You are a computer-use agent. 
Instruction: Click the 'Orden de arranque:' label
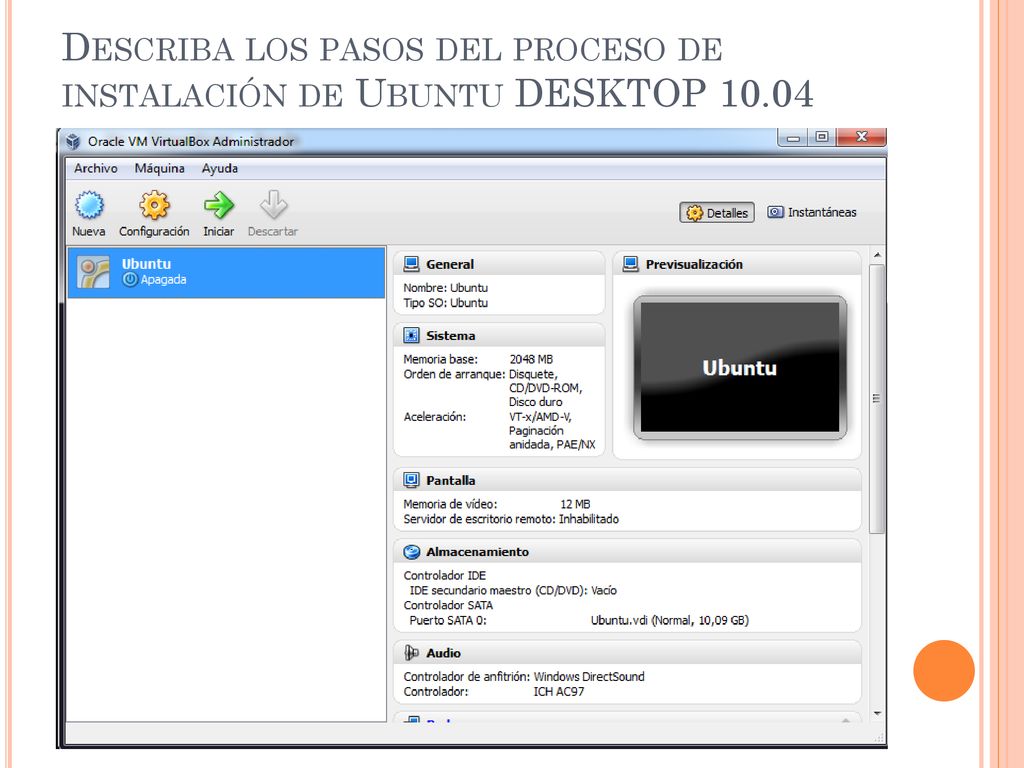tap(455, 374)
